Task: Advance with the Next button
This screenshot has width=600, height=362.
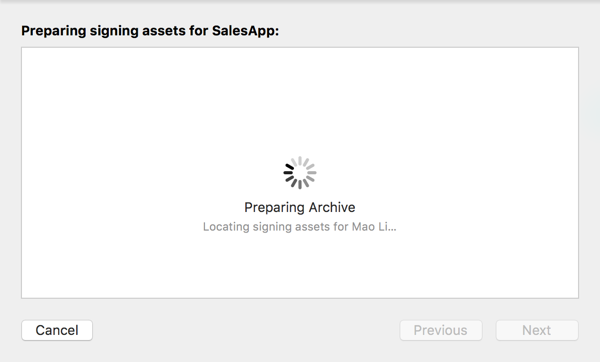Action: click(x=537, y=330)
